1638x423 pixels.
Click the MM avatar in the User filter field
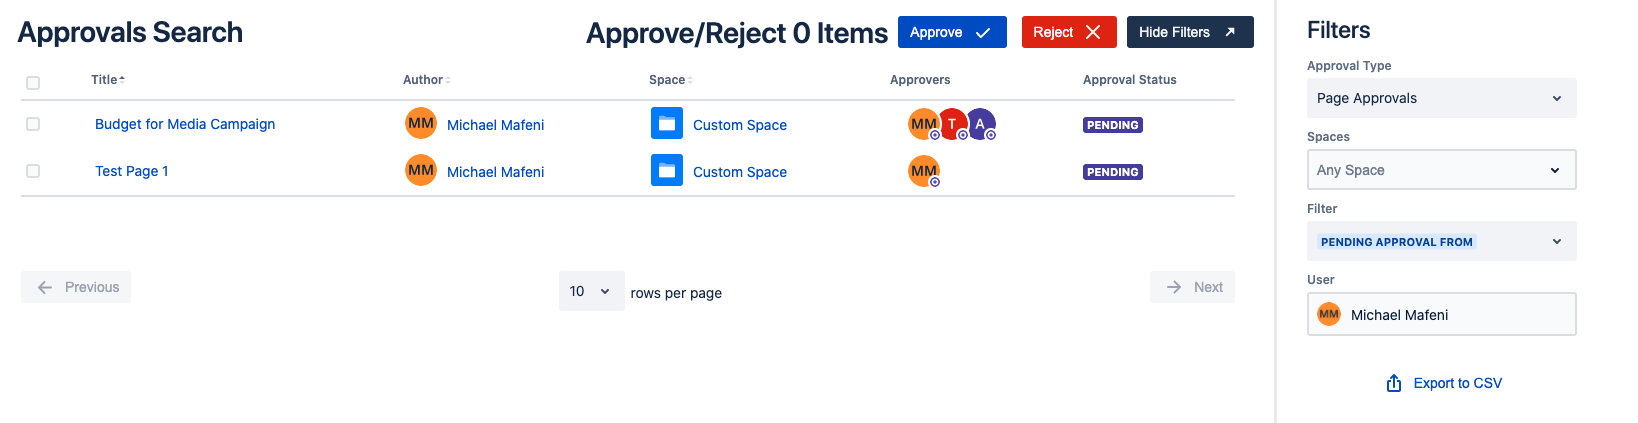point(1329,315)
